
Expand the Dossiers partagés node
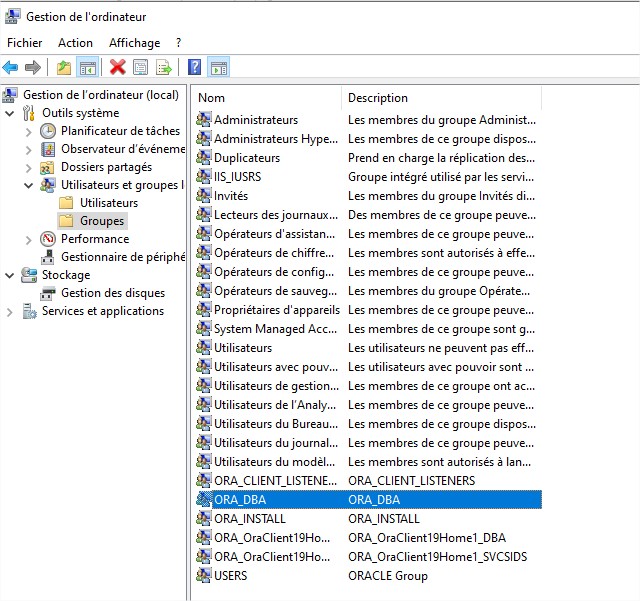coord(28,168)
